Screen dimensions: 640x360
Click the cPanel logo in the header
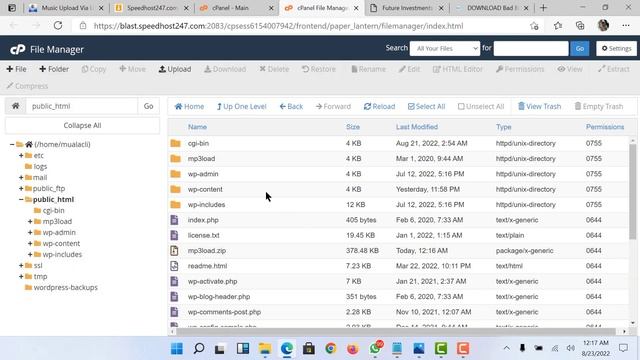(x=18, y=49)
